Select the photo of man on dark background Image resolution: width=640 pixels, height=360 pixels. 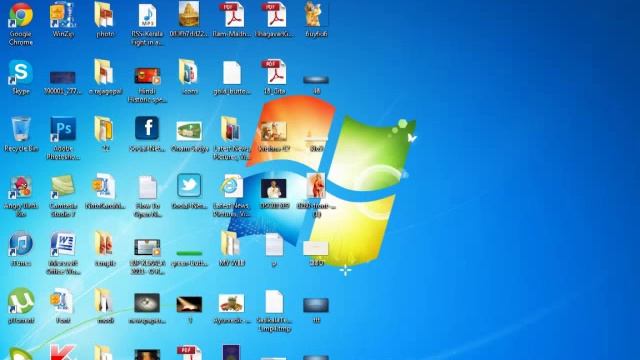[273, 189]
